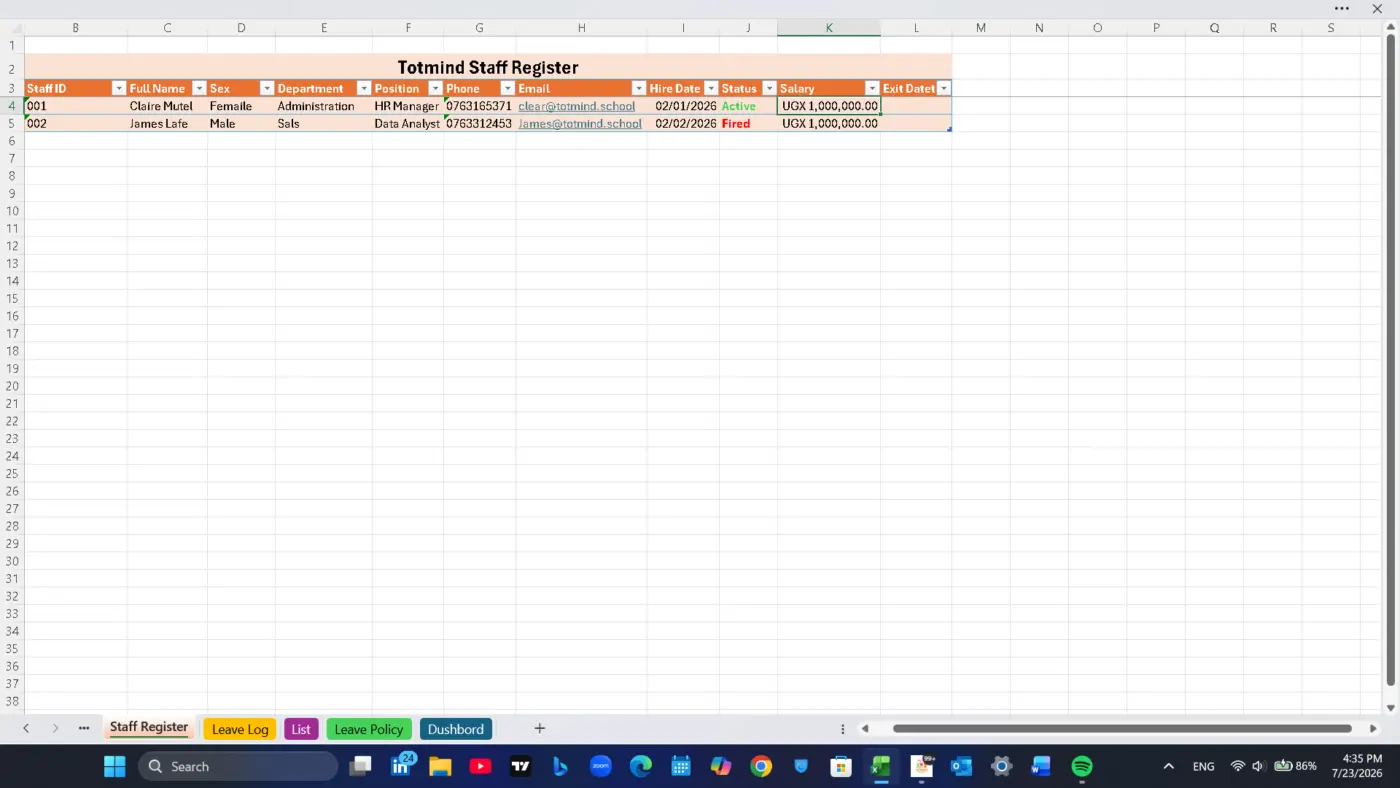This screenshot has width=1400, height=788.
Task: Open the Zoom app icon
Action: [601, 767]
